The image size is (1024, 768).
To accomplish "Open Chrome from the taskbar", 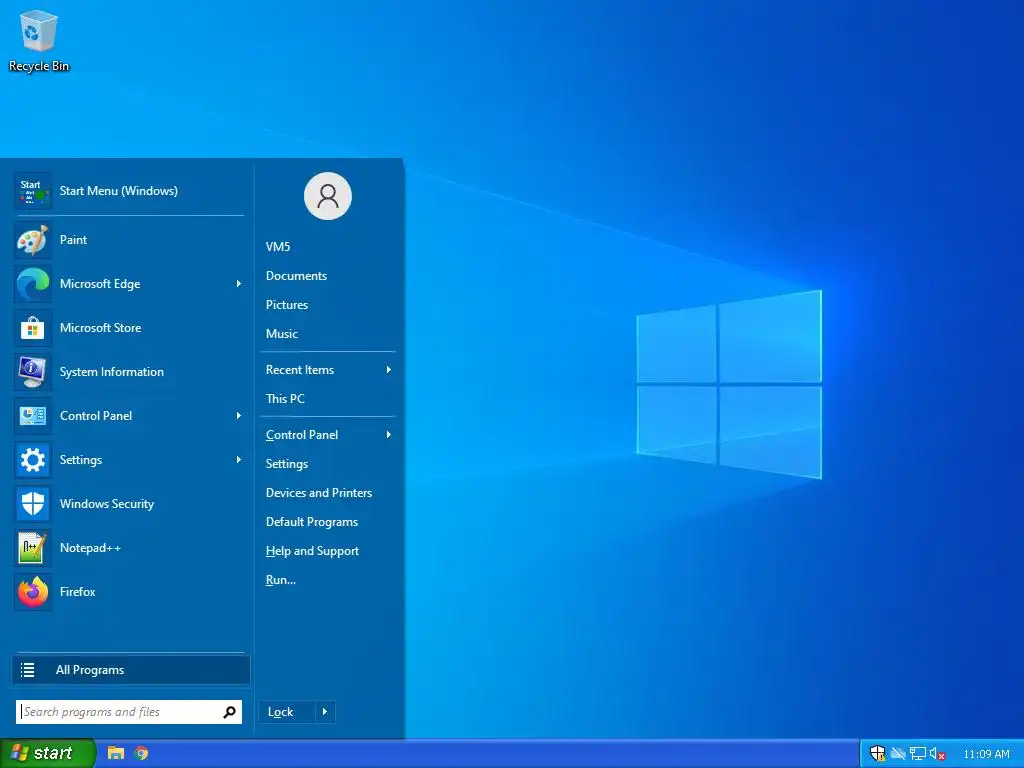I will [141, 753].
